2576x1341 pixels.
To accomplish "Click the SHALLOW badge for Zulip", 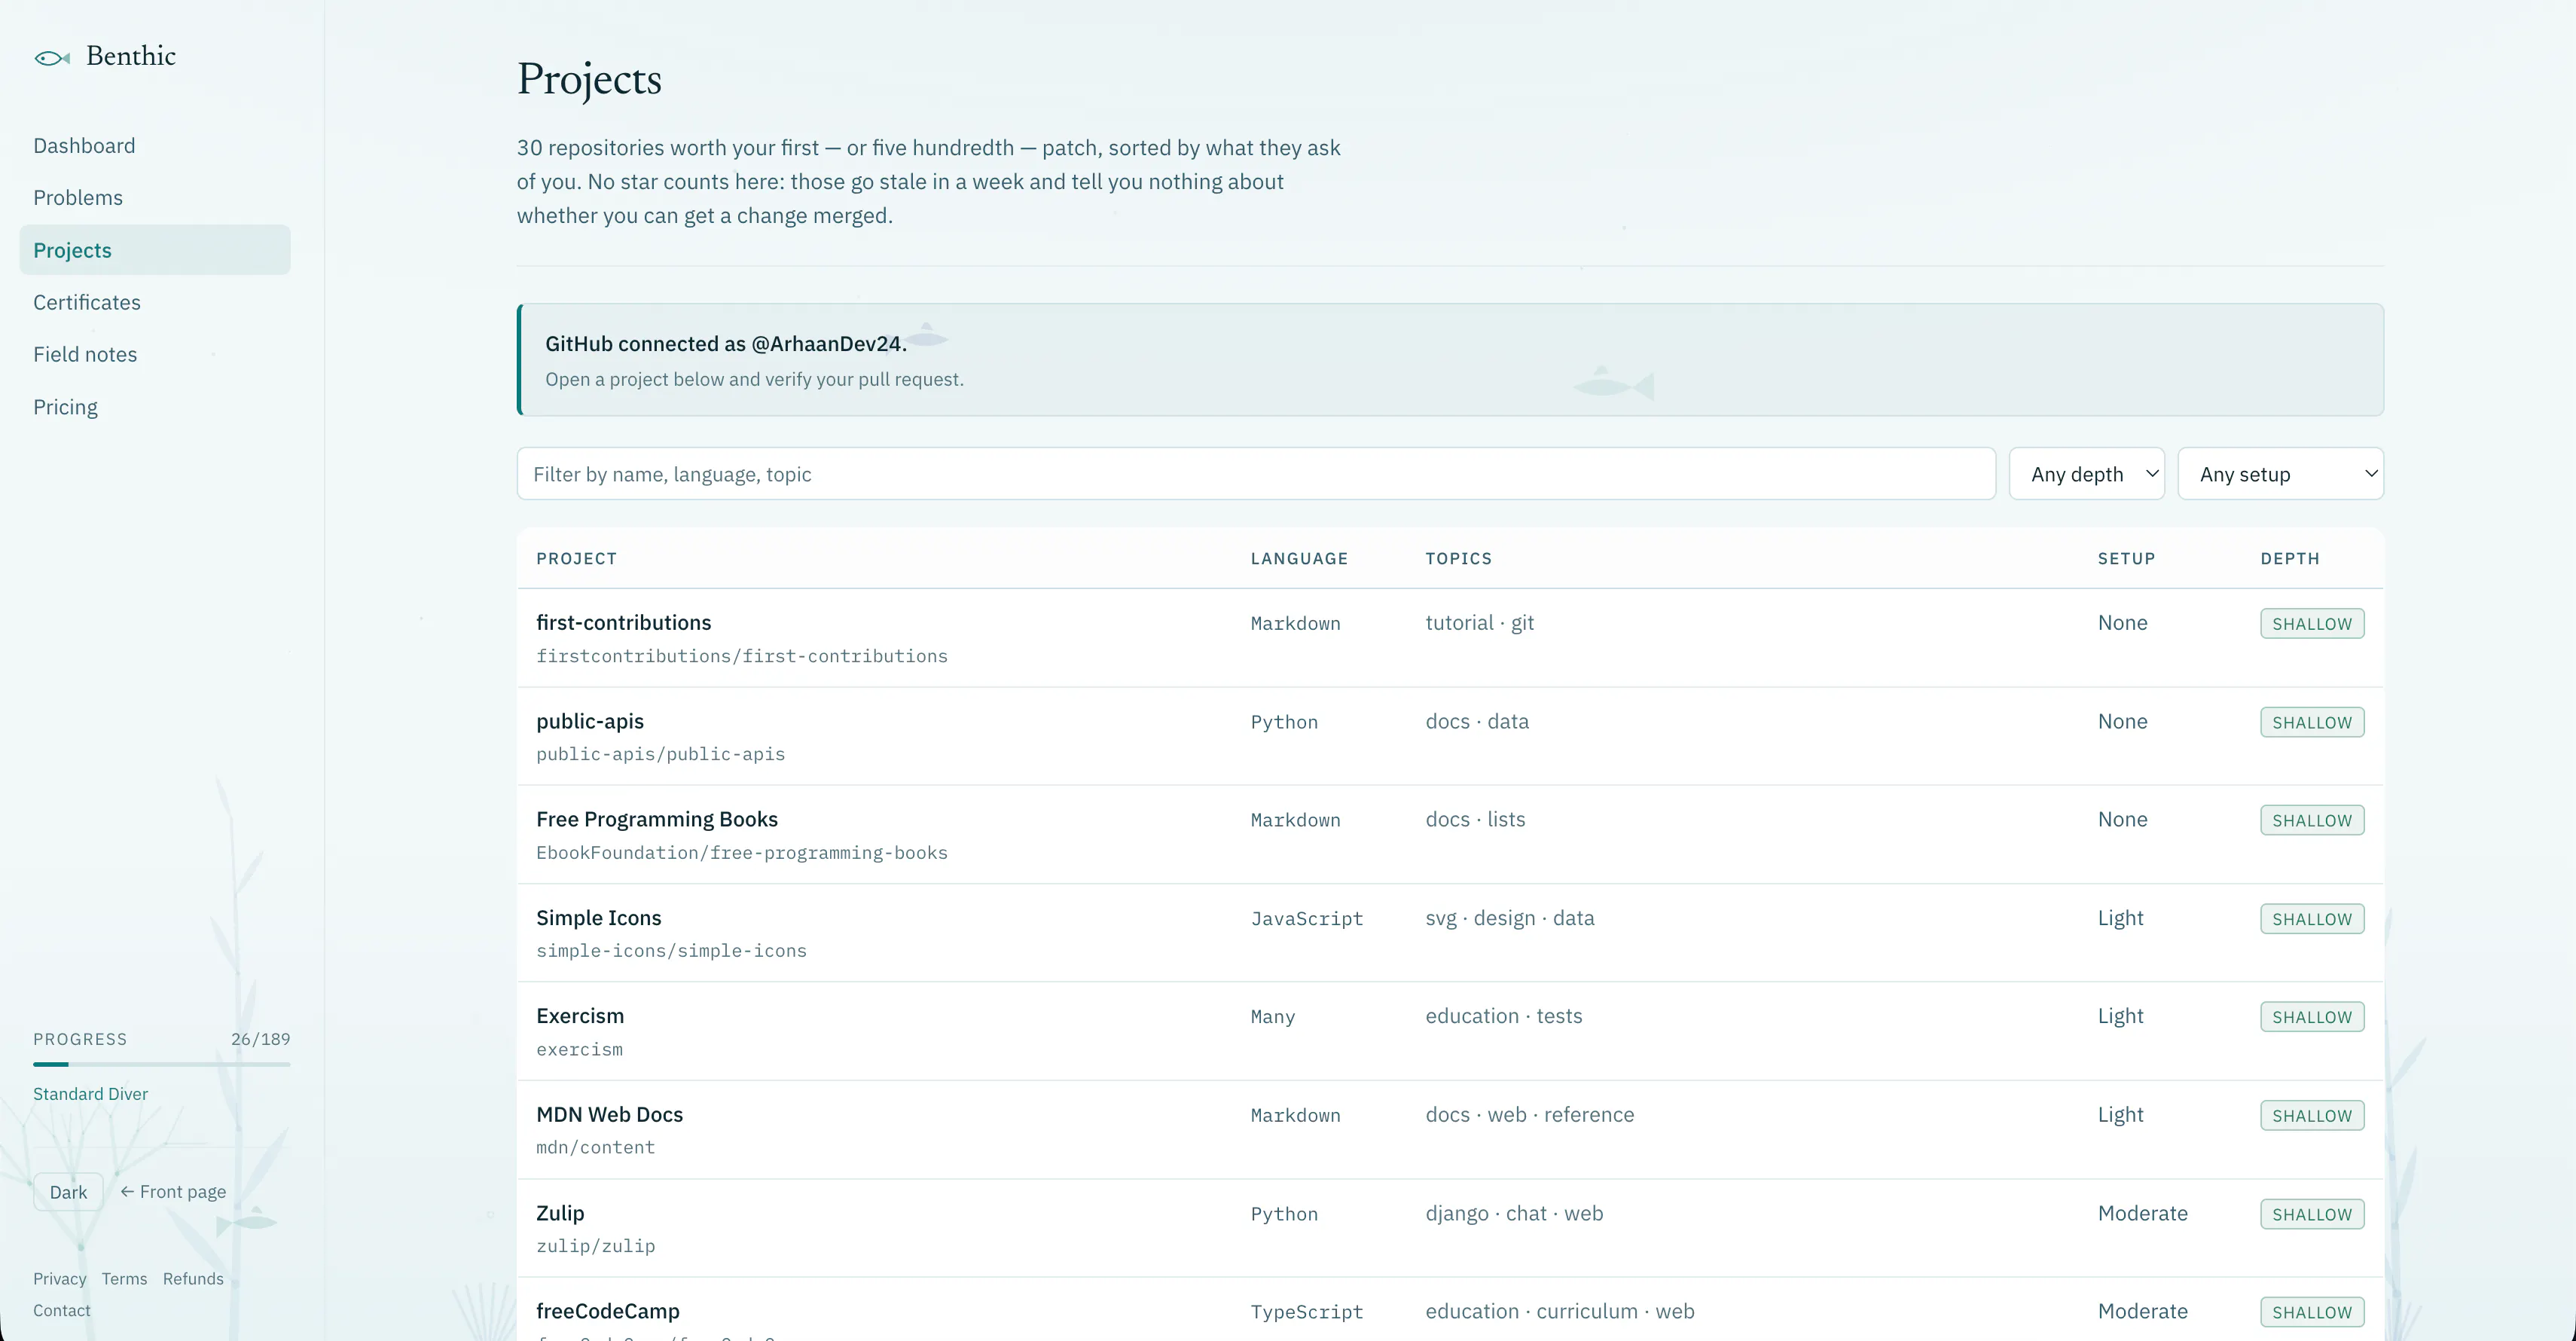I will pos(2312,1214).
